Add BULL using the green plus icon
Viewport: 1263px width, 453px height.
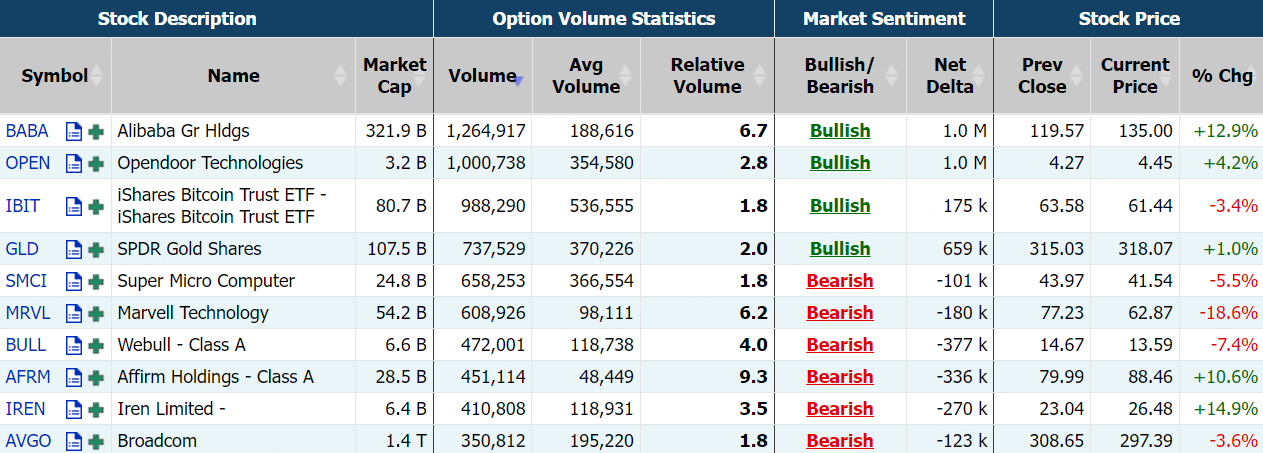96,345
